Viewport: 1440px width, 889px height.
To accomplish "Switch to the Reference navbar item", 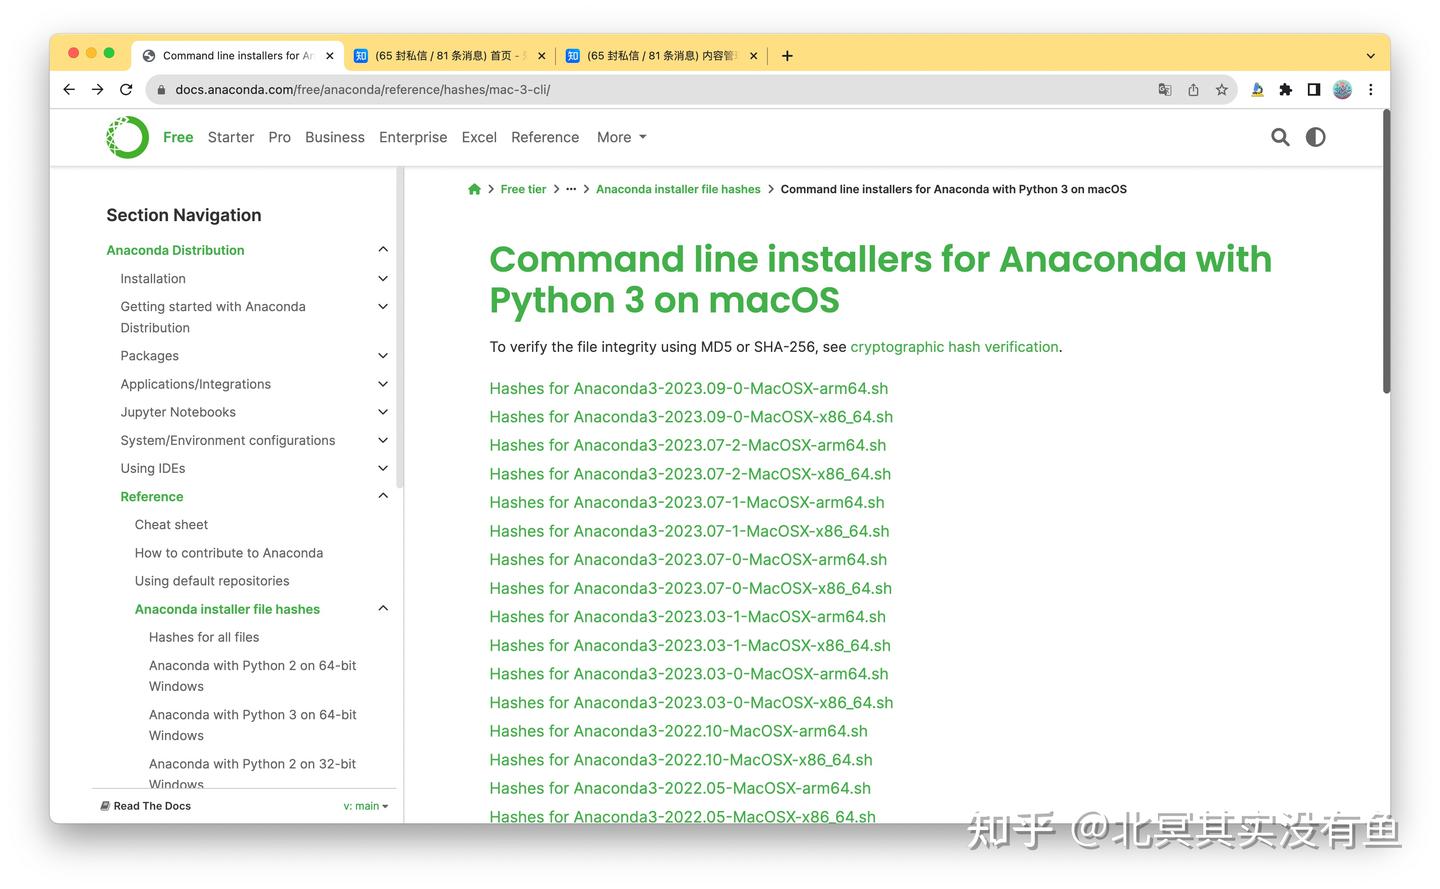I will coord(545,137).
